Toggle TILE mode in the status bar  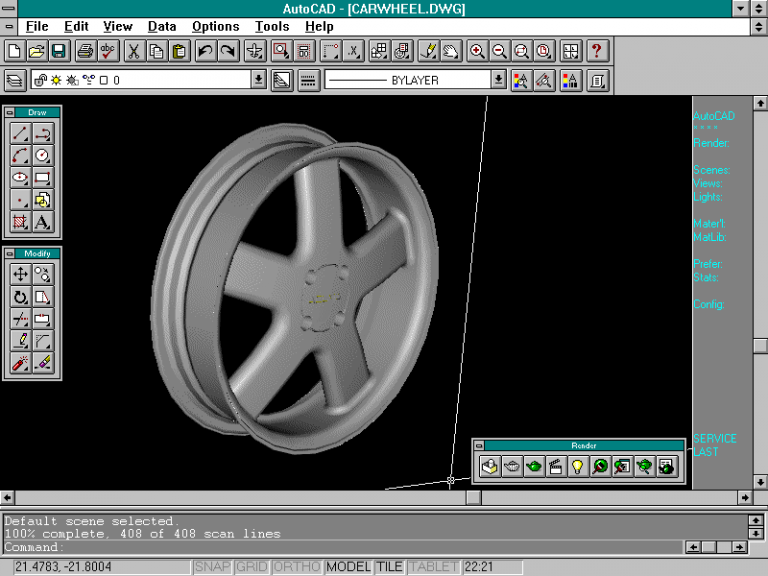coord(389,567)
